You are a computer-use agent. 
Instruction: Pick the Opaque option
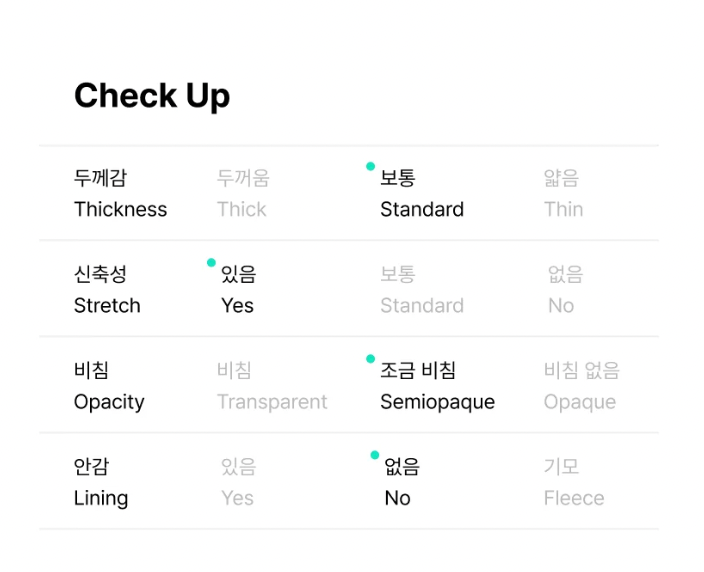point(581,387)
